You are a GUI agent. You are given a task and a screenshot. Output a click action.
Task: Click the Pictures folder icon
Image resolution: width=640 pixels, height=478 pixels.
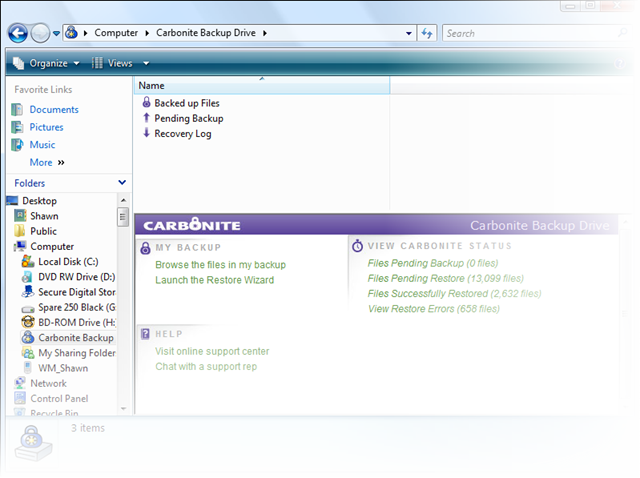pyautogui.click(x=17, y=127)
